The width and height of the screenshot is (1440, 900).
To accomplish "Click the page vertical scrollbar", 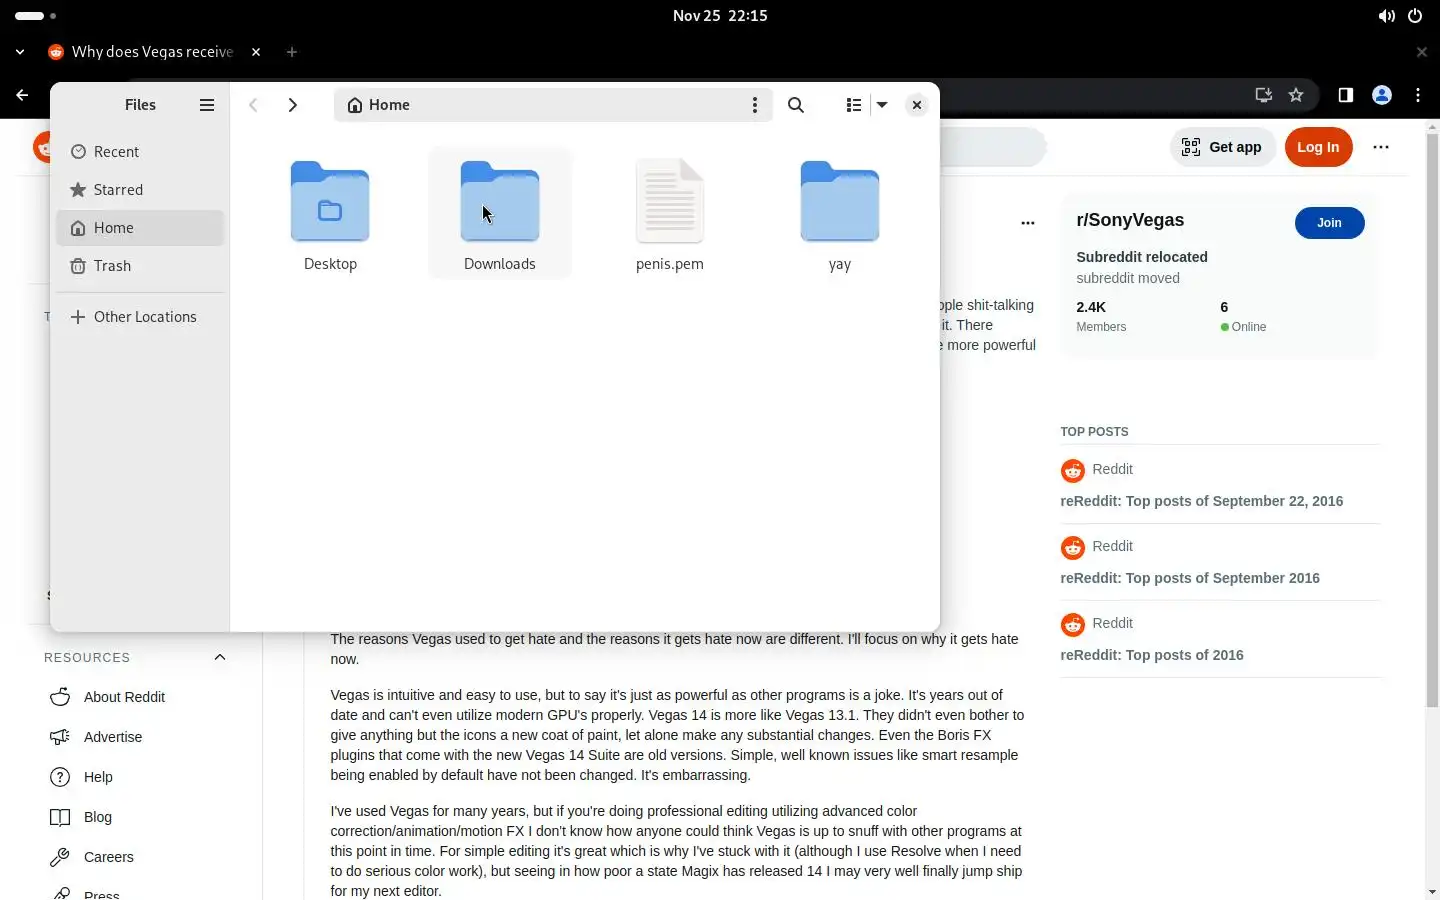I will 1432,420.
